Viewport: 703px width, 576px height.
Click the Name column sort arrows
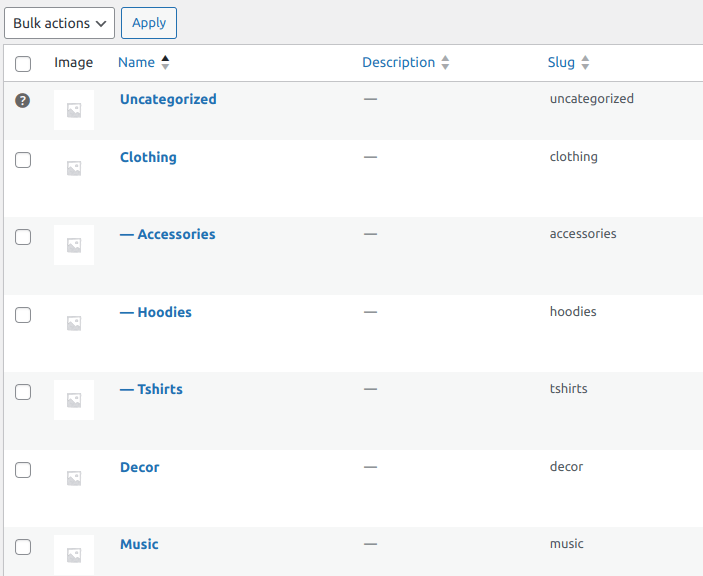click(165, 62)
